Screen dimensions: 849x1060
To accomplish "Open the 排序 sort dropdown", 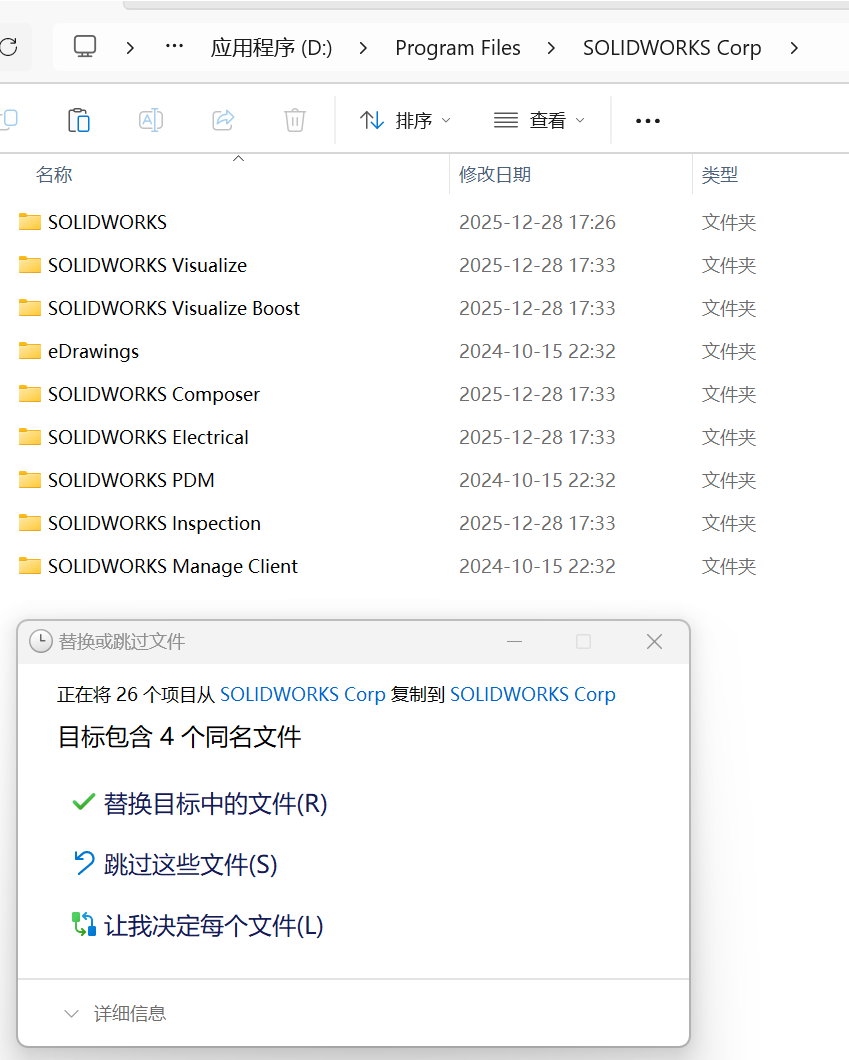I will click(x=405, y=120).
